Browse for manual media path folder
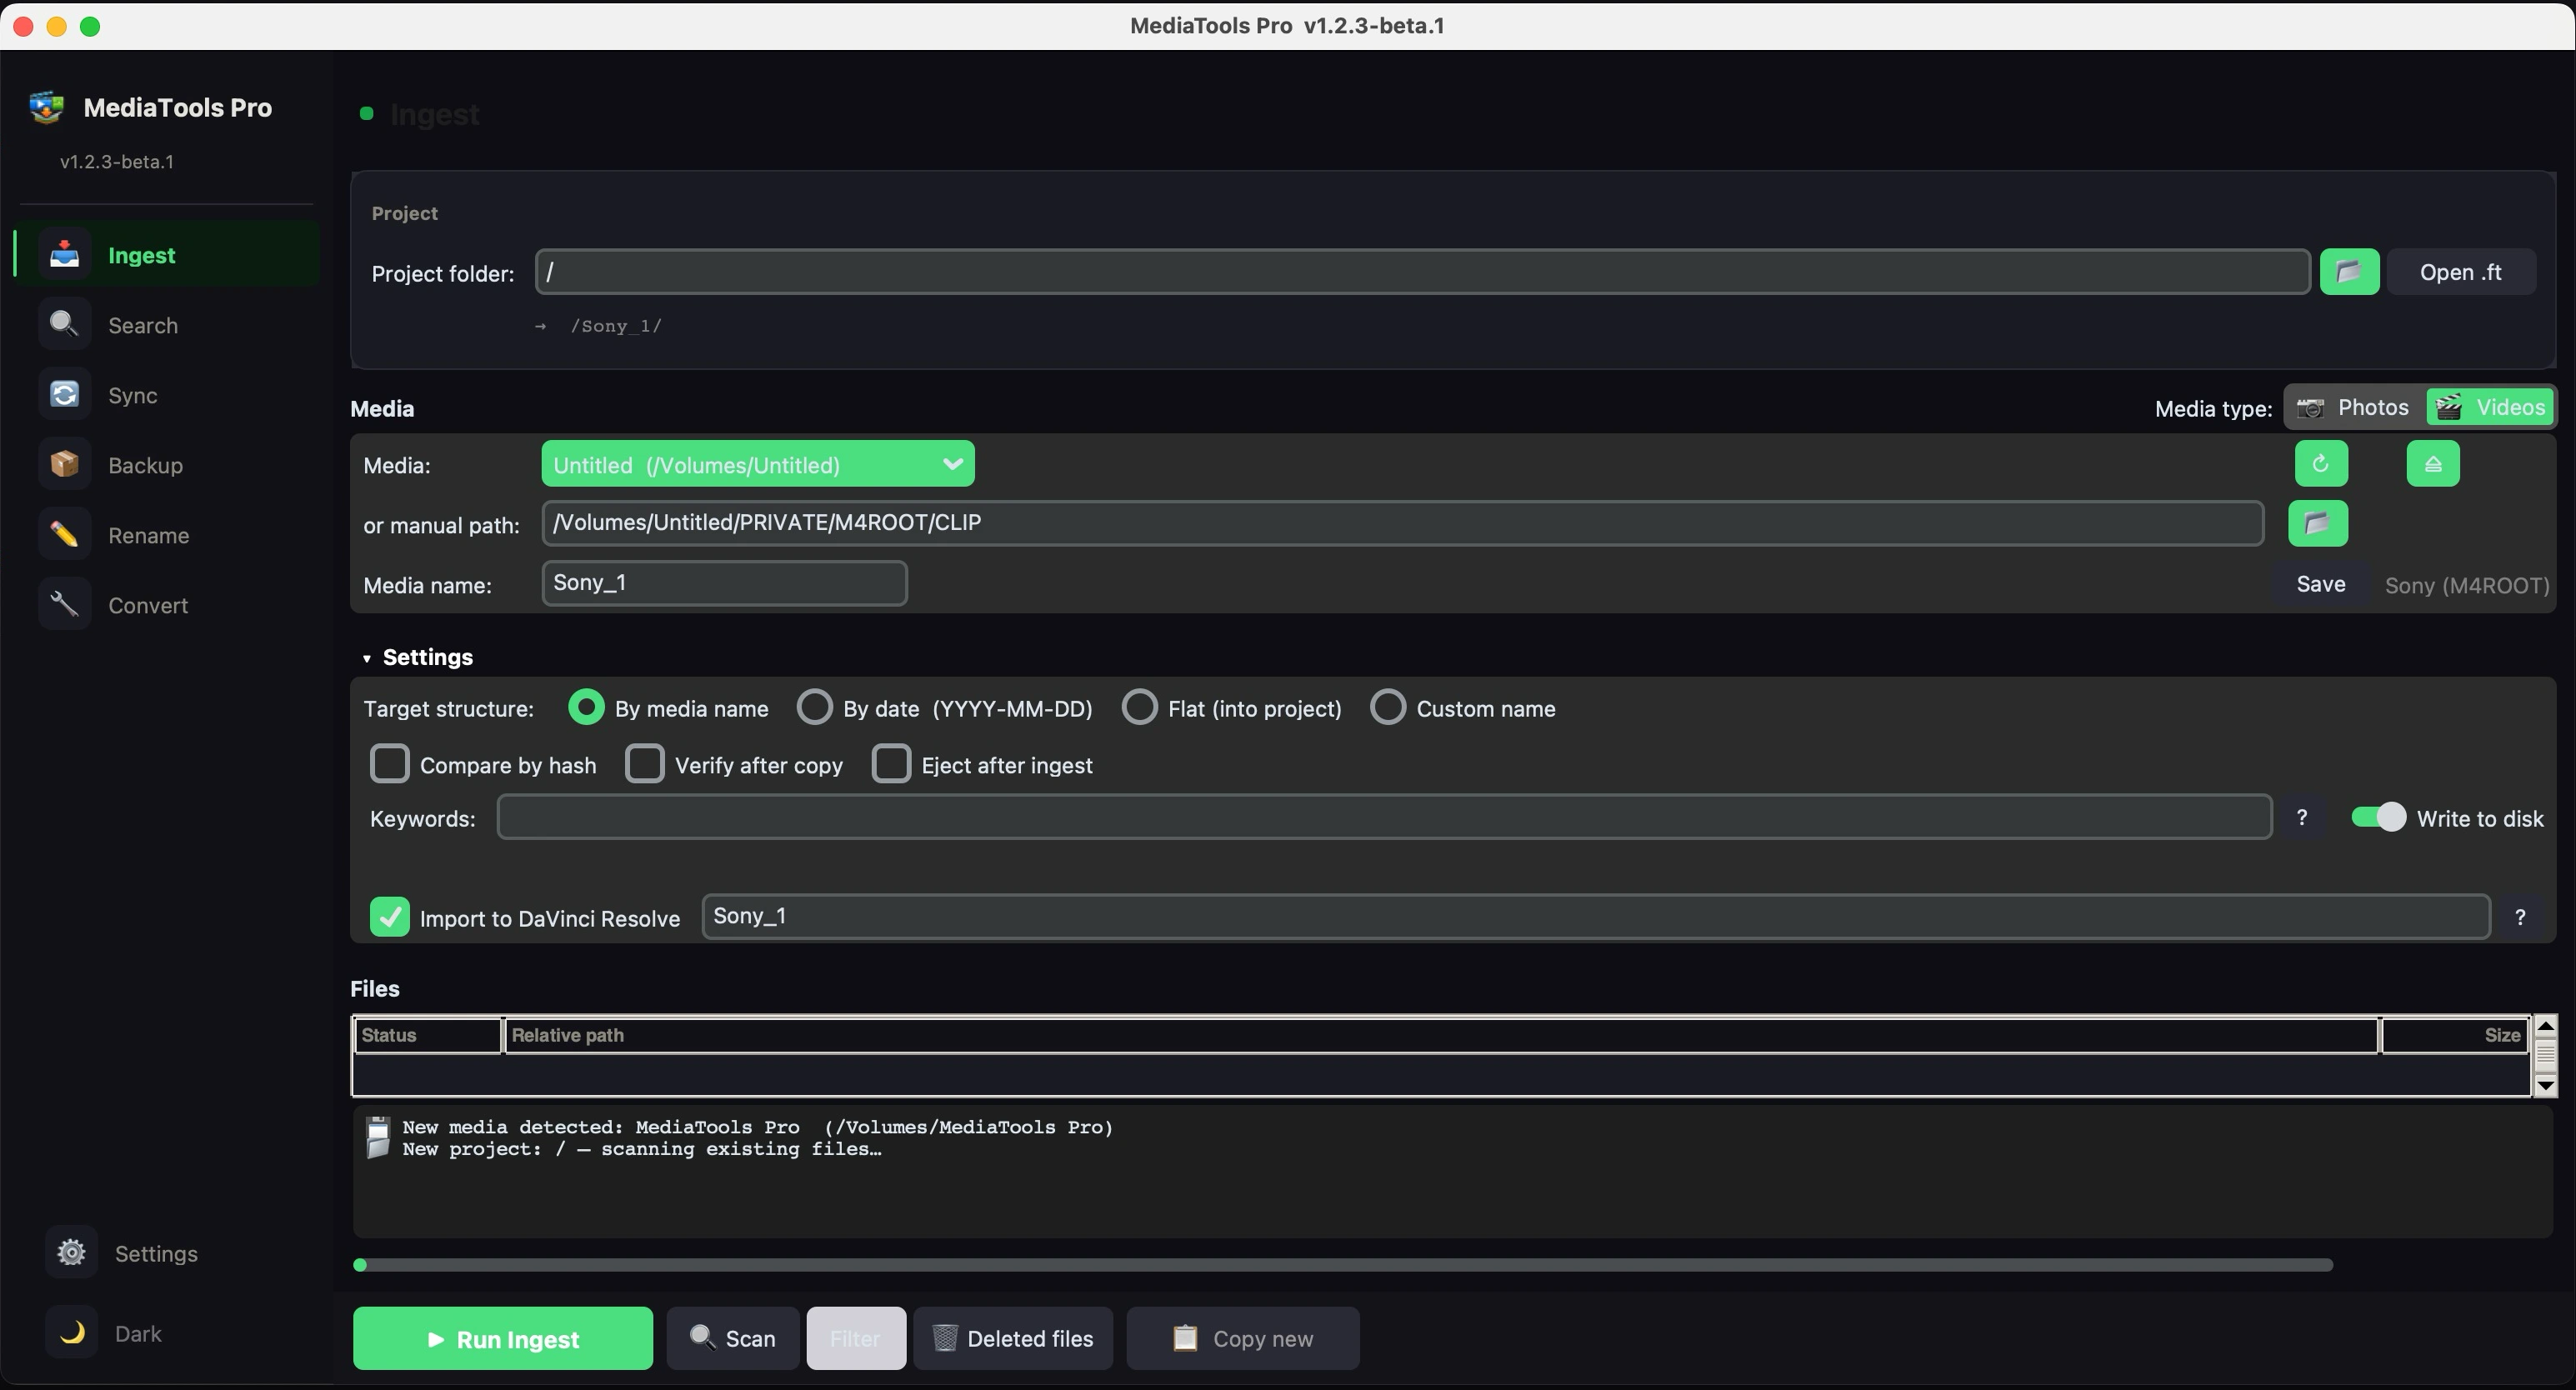This screenshot has width=2576, height=1390. [2318, 523]
